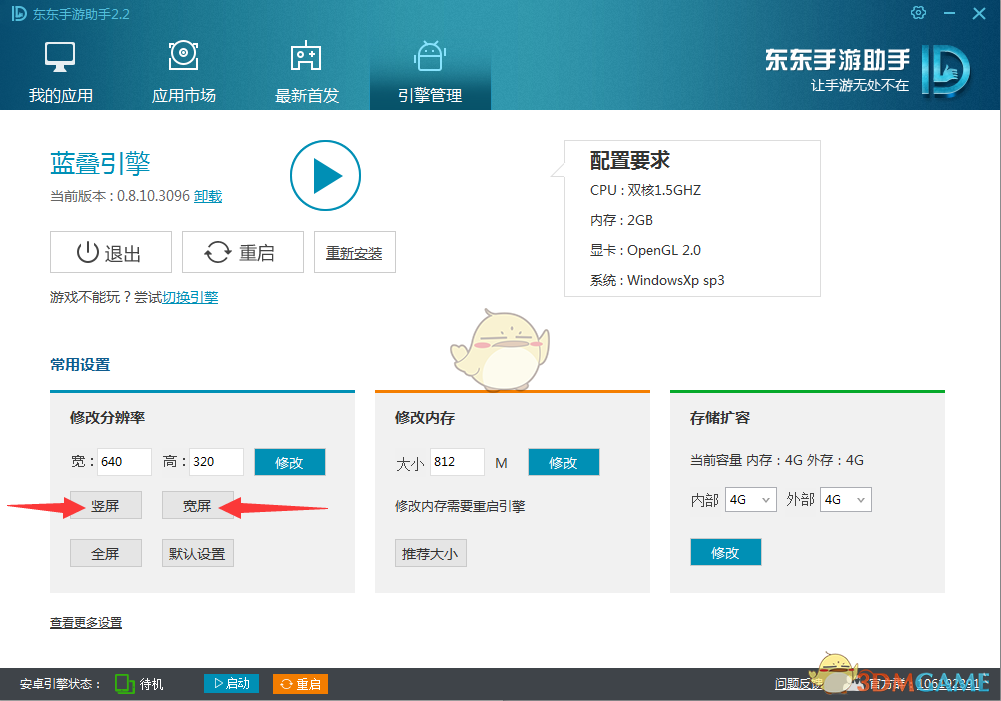Select 竖屏 portrait mode button
Image resolution: width=1001 pixels, height=701 pixels.
point(105,506)
